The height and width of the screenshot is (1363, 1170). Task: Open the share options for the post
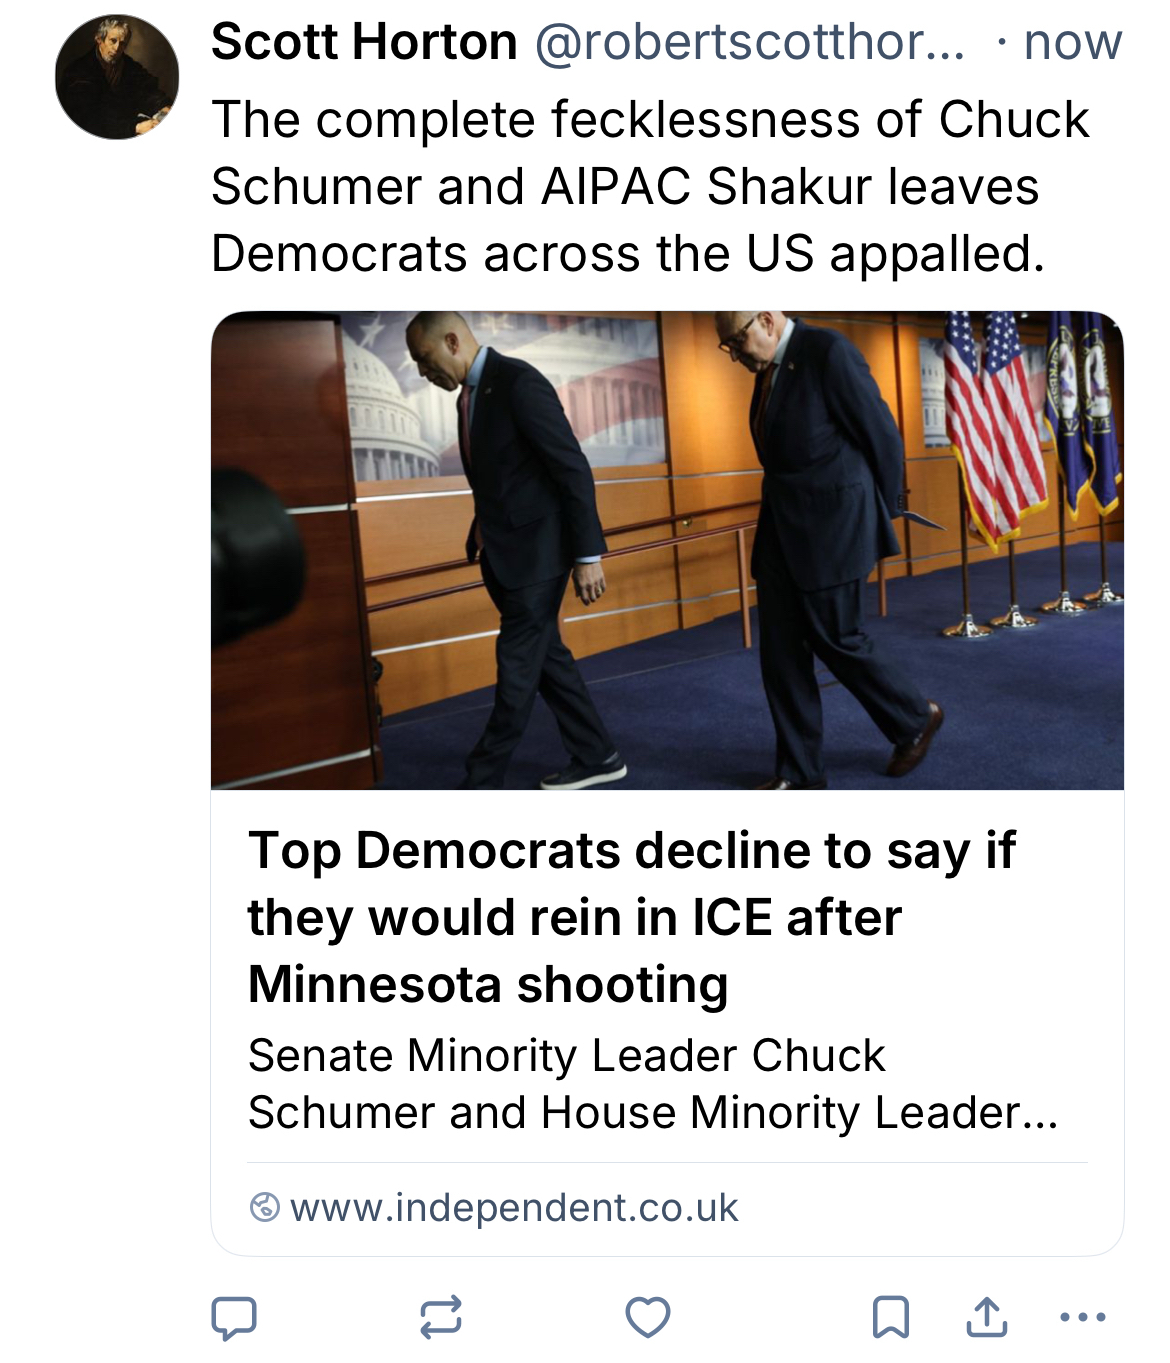pos(986,1317)
